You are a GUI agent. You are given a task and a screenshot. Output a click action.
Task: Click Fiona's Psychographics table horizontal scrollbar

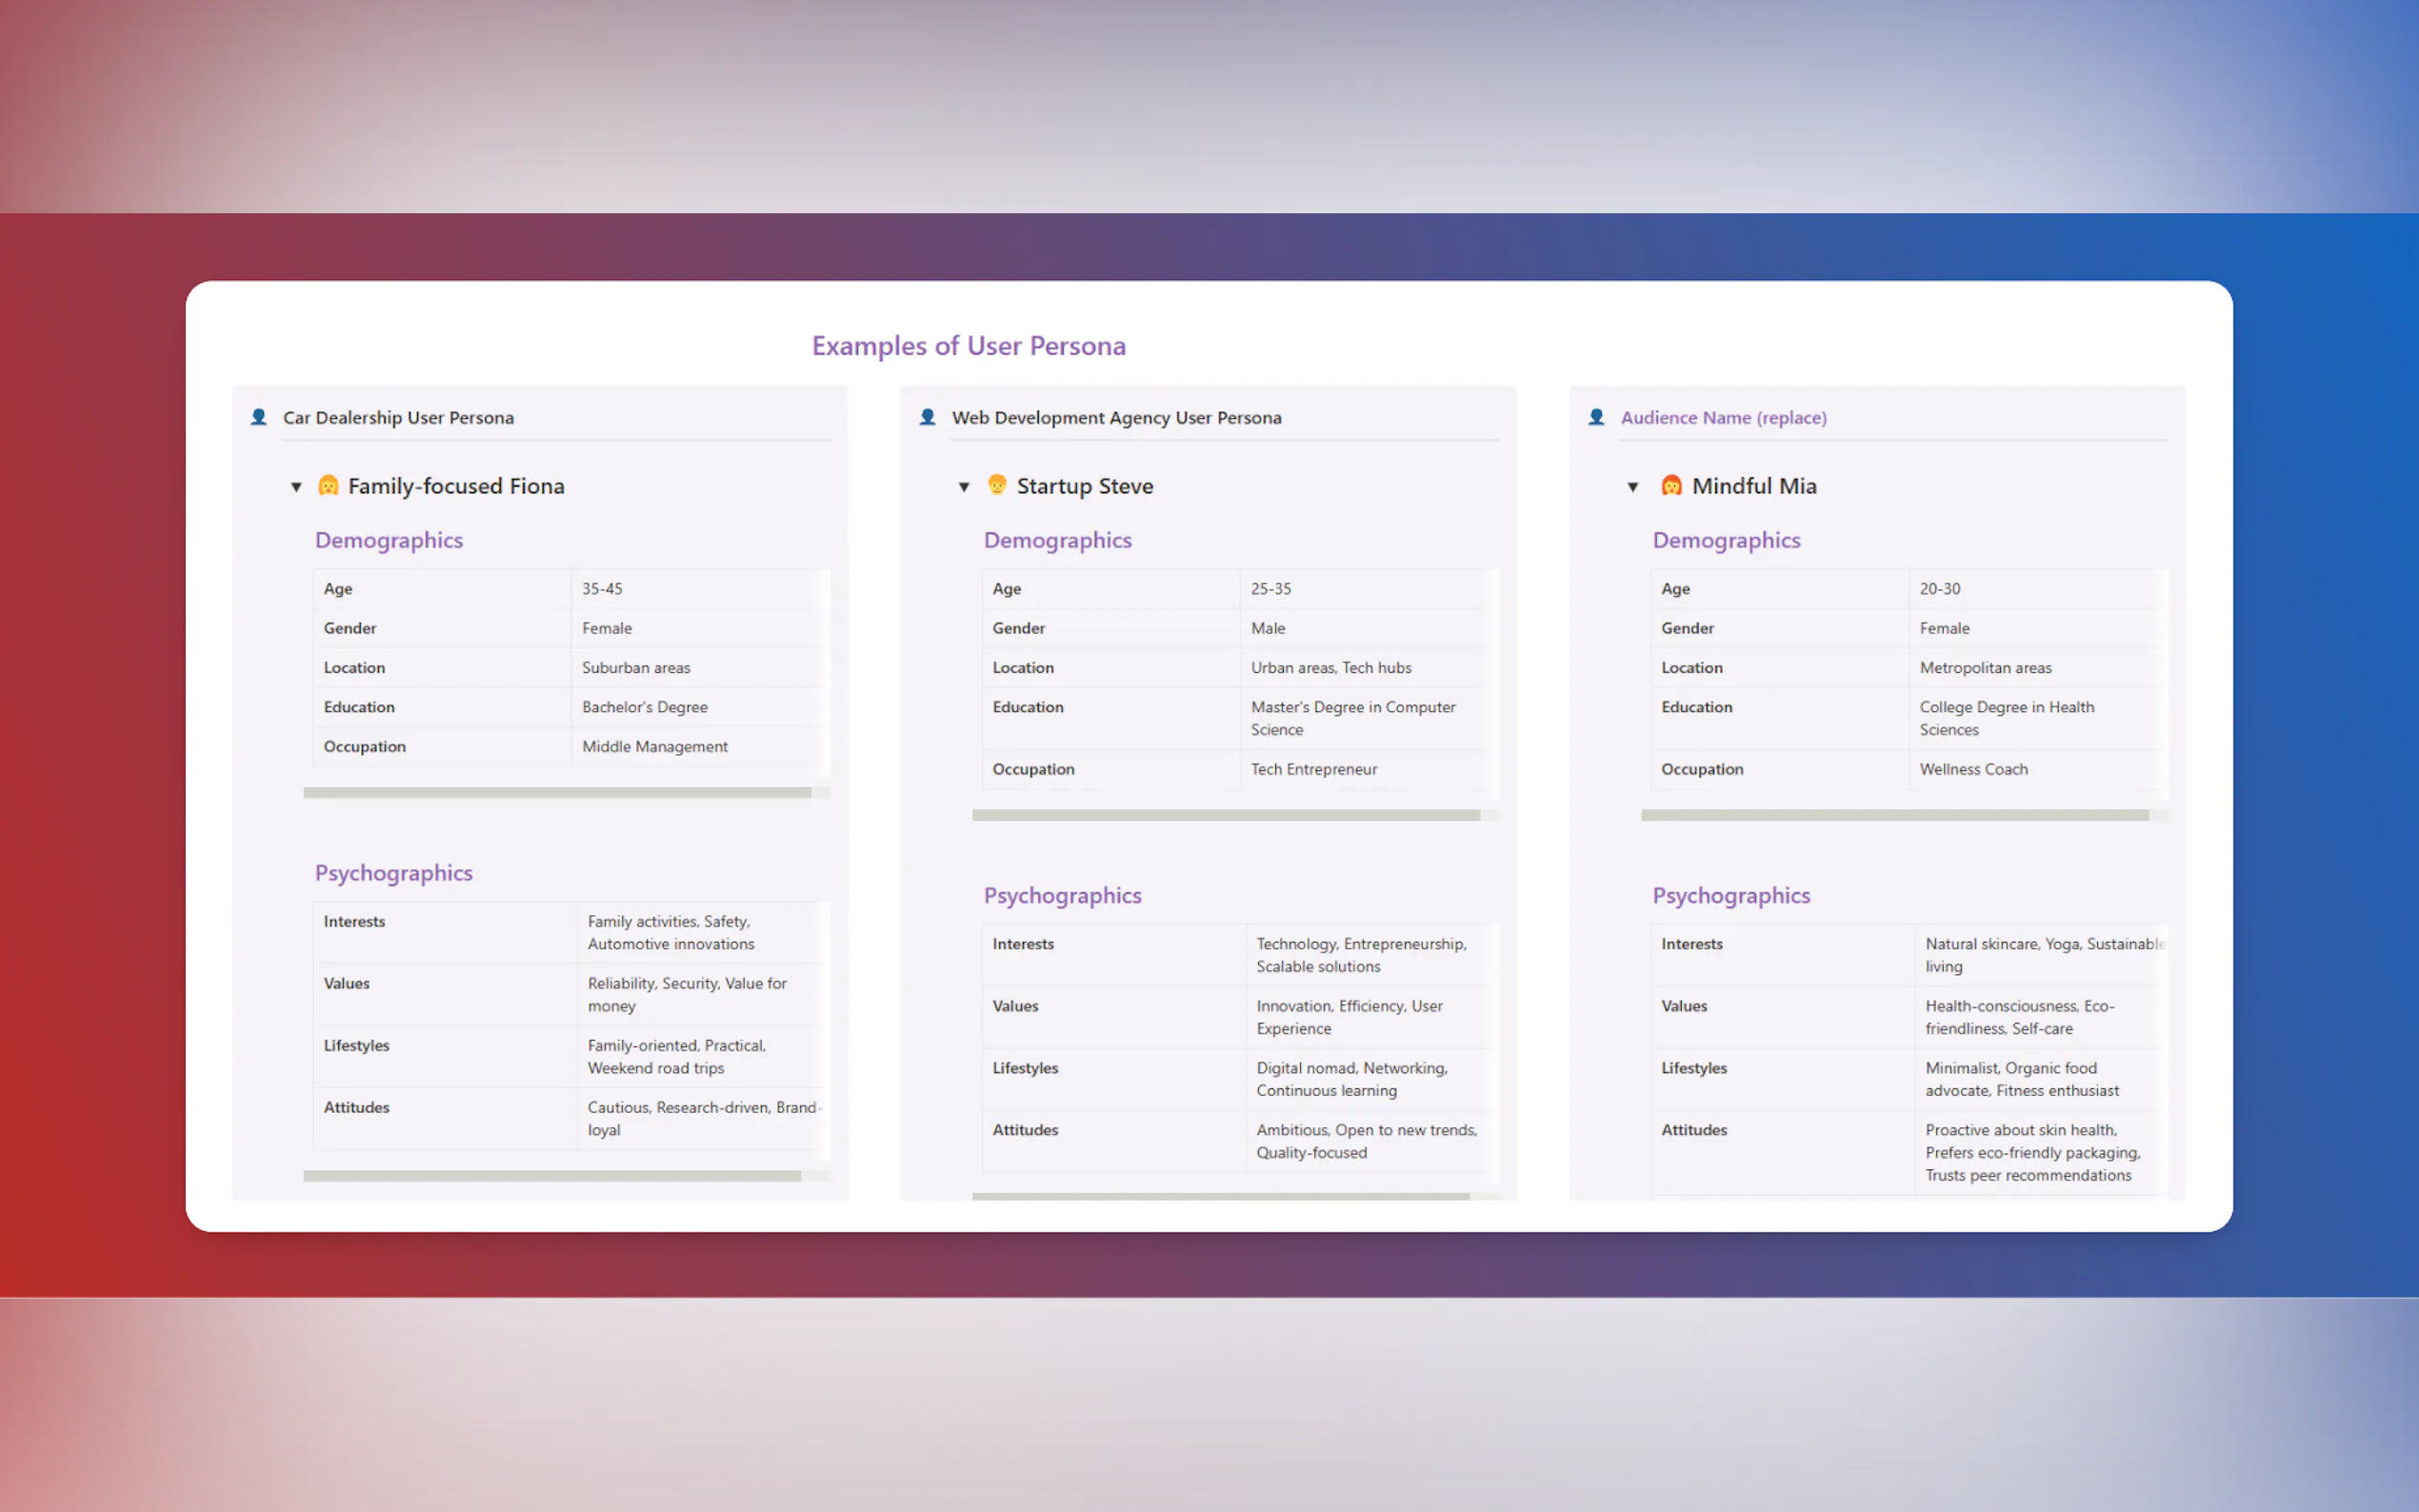tap(552, 1176)
